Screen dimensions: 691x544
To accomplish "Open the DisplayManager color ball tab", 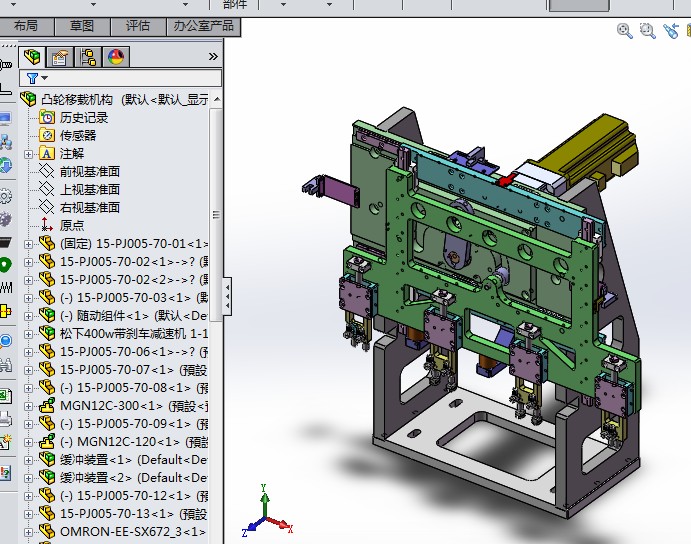I will click(x=115, y=57).
